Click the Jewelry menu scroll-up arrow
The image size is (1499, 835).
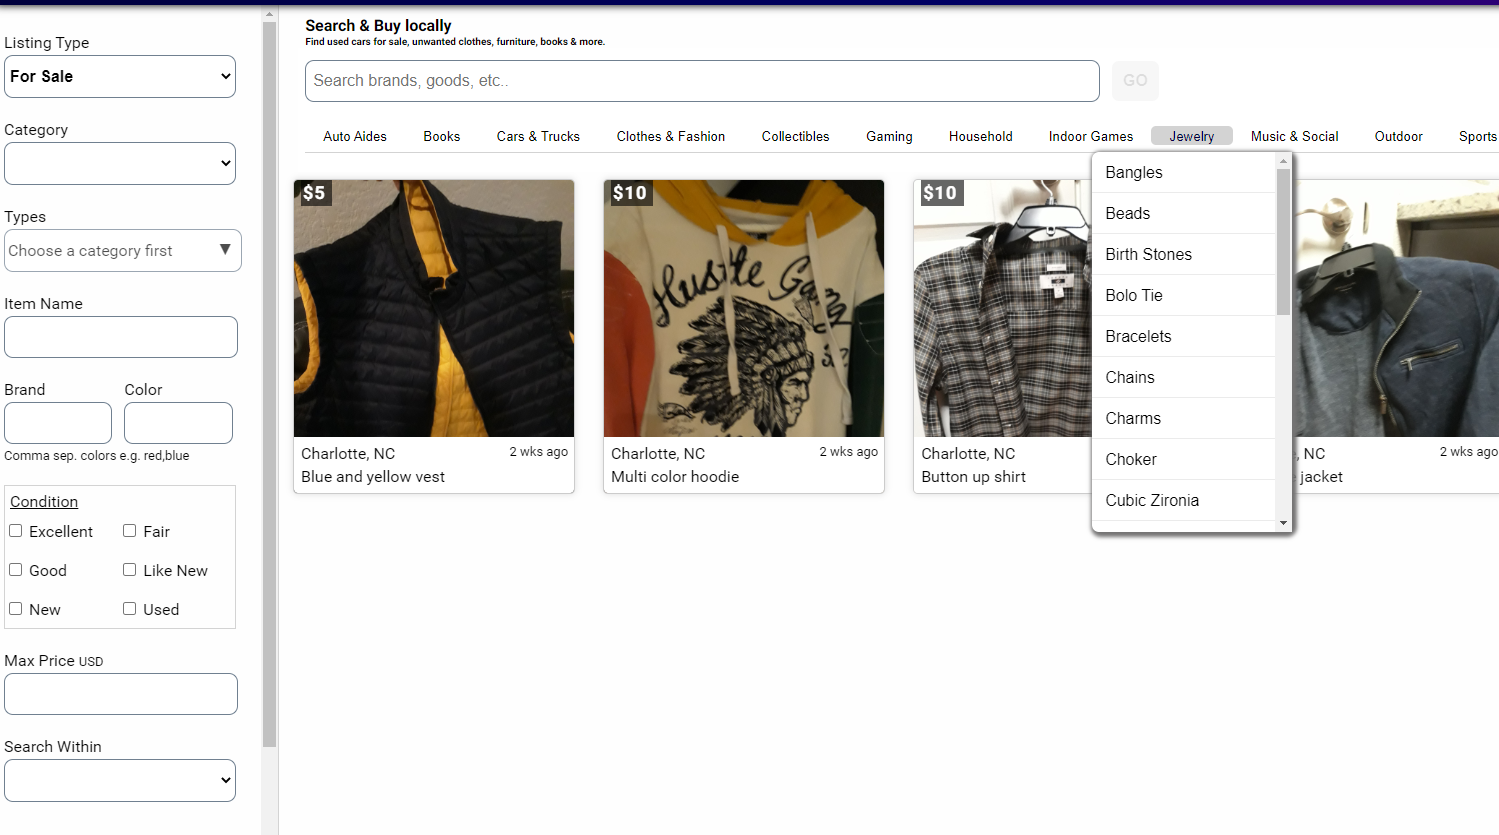pos(1284,161)
